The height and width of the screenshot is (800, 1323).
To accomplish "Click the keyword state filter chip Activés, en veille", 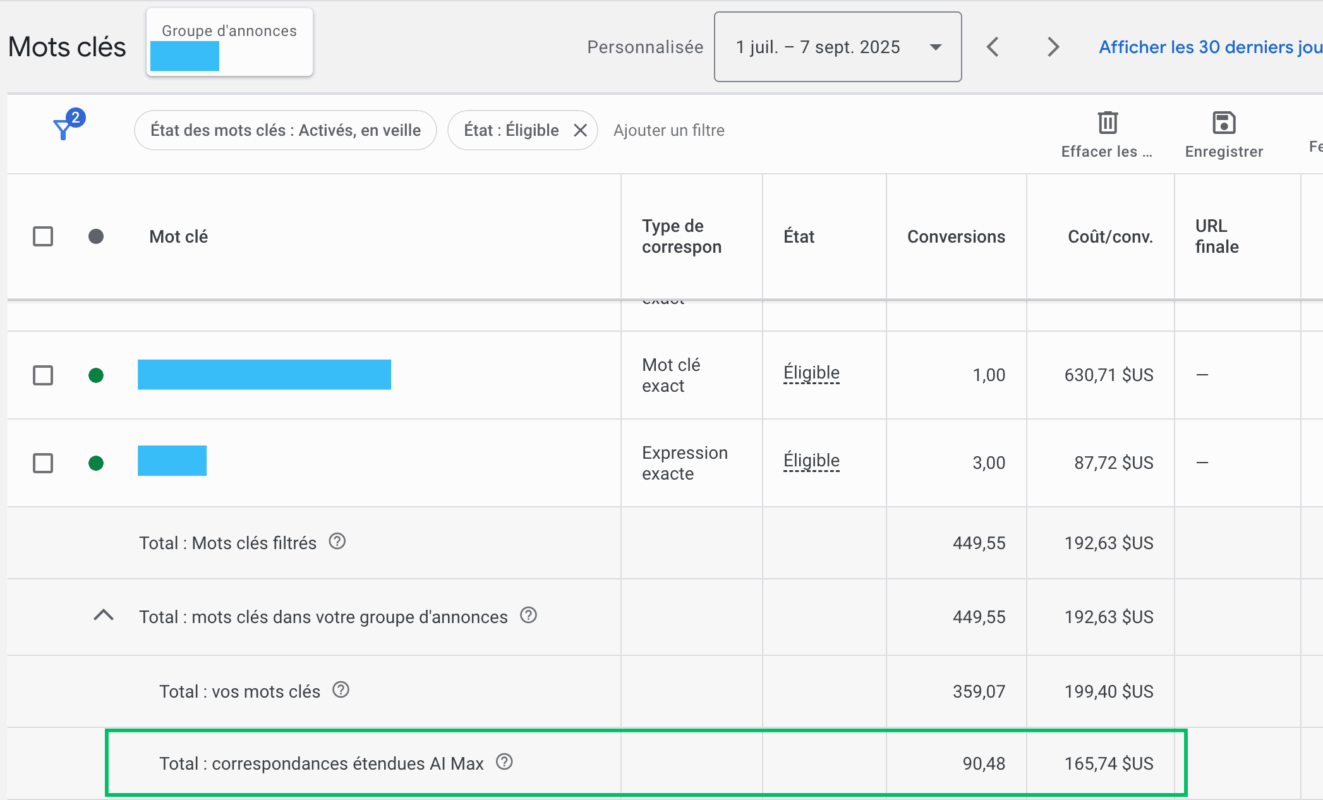I will (285, 130).
